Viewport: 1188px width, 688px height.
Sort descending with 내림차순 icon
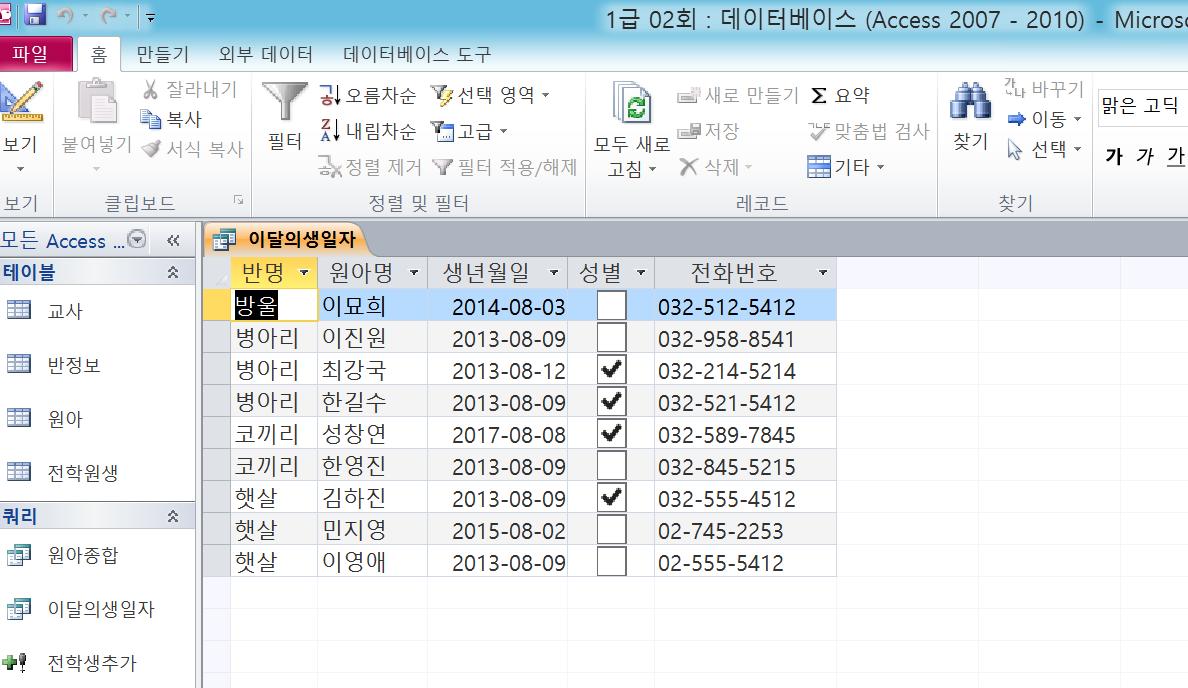(330, 130)
